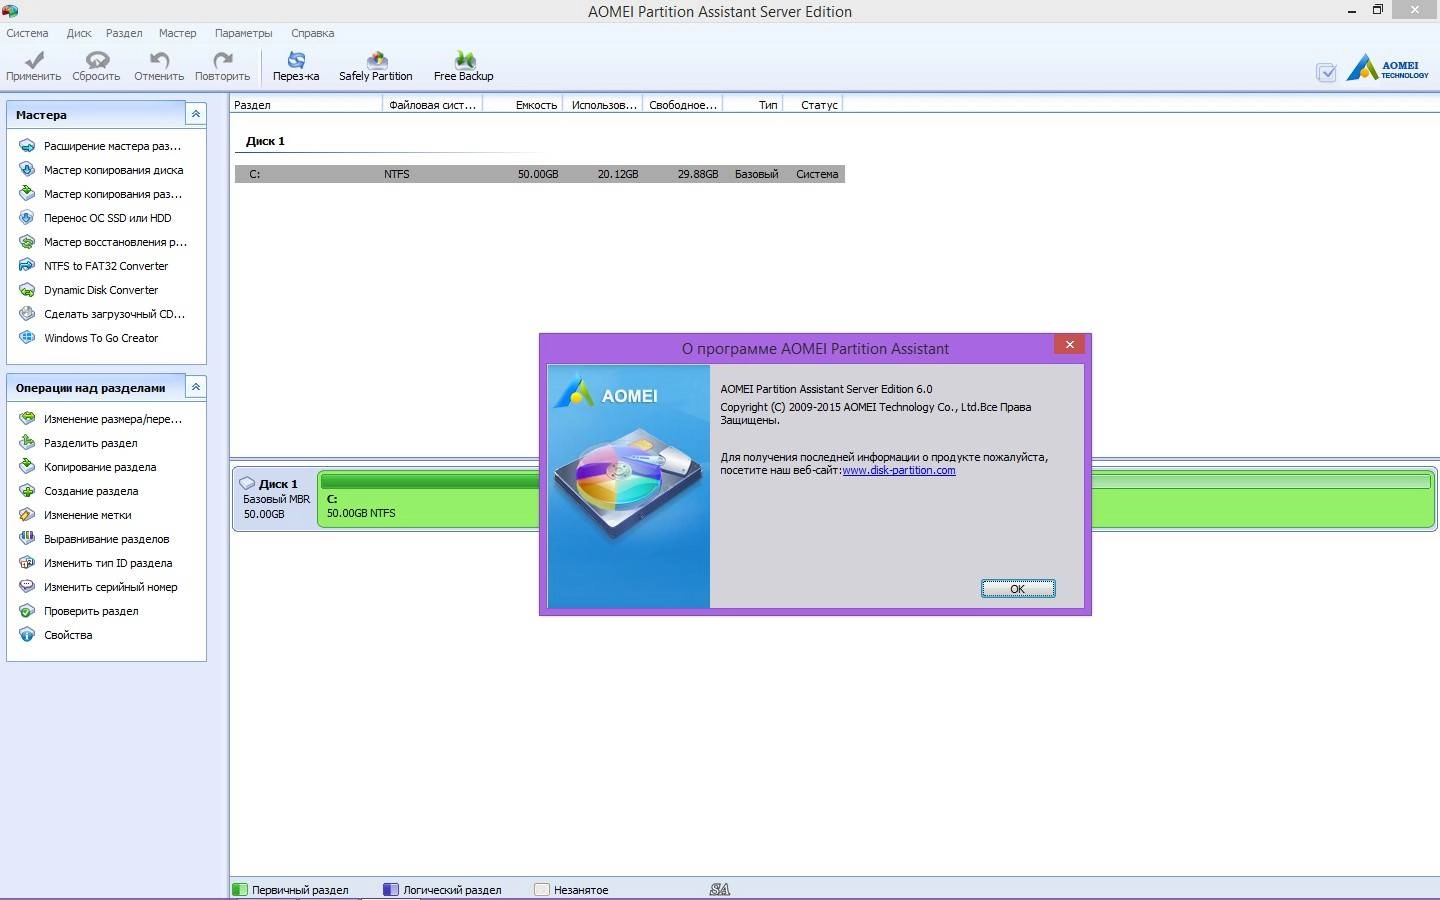
Task: Open Сделать загрузочный CD wizard
Action: tap(104, 314)
